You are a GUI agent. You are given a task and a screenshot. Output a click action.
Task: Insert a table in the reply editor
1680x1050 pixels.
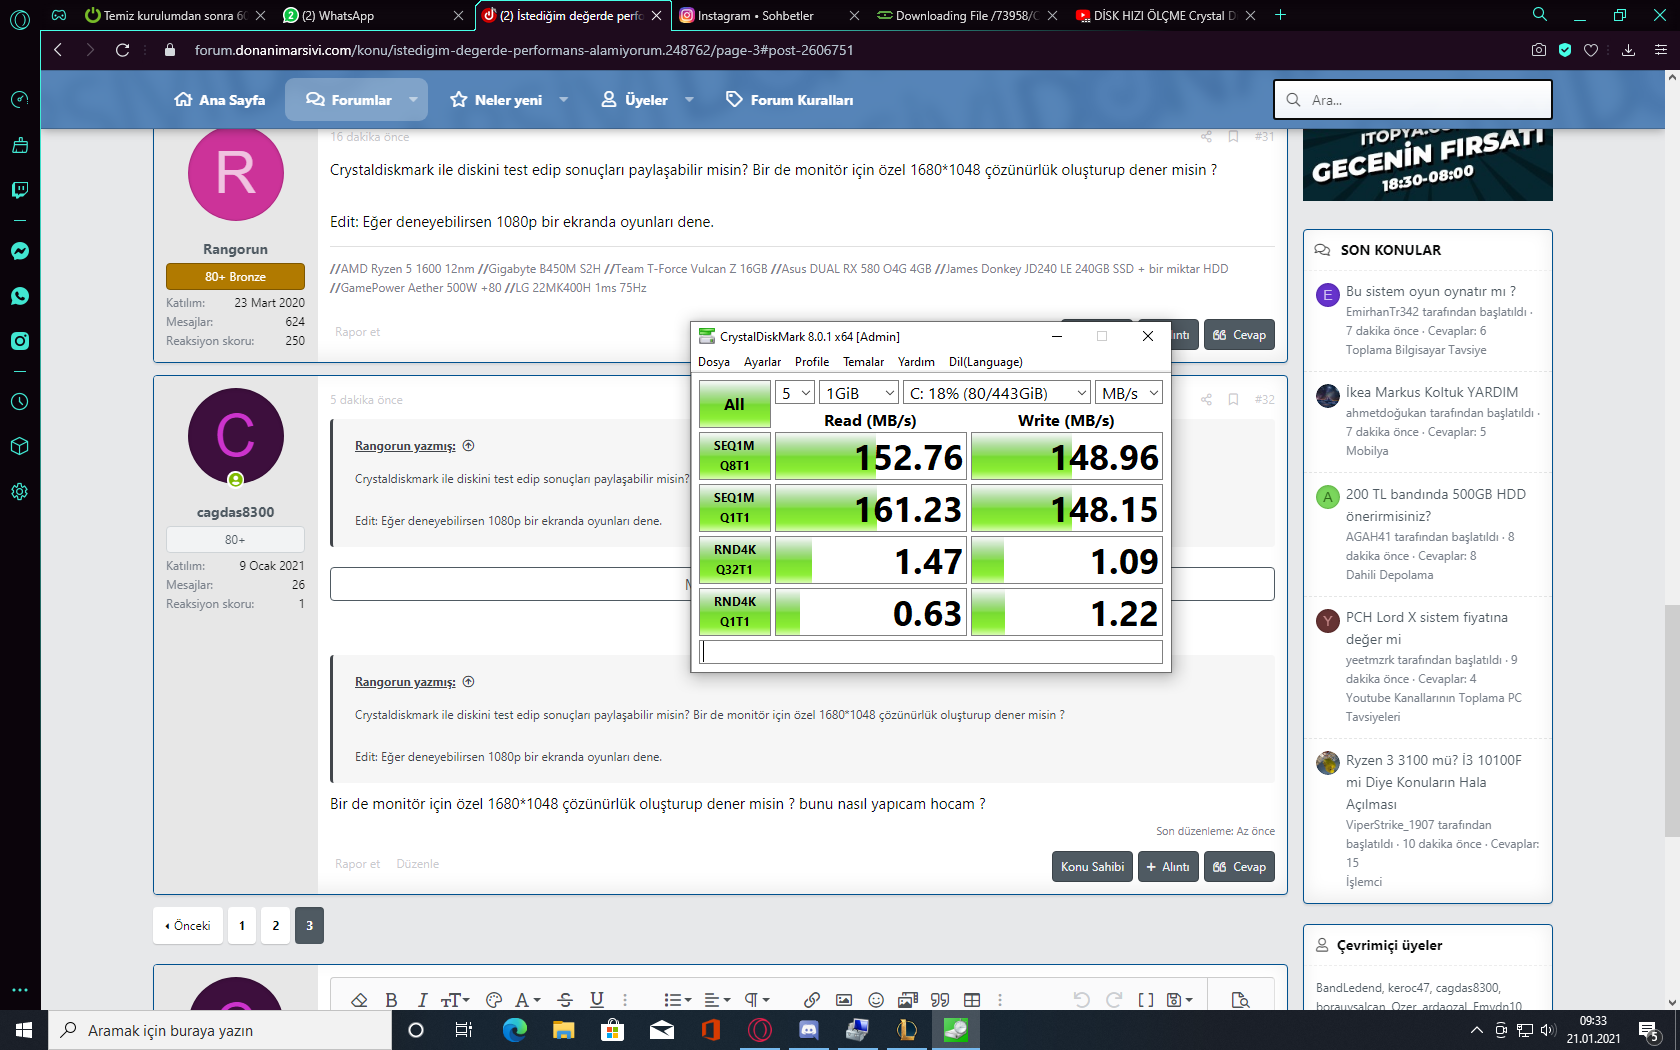(x=972, y=1000)
